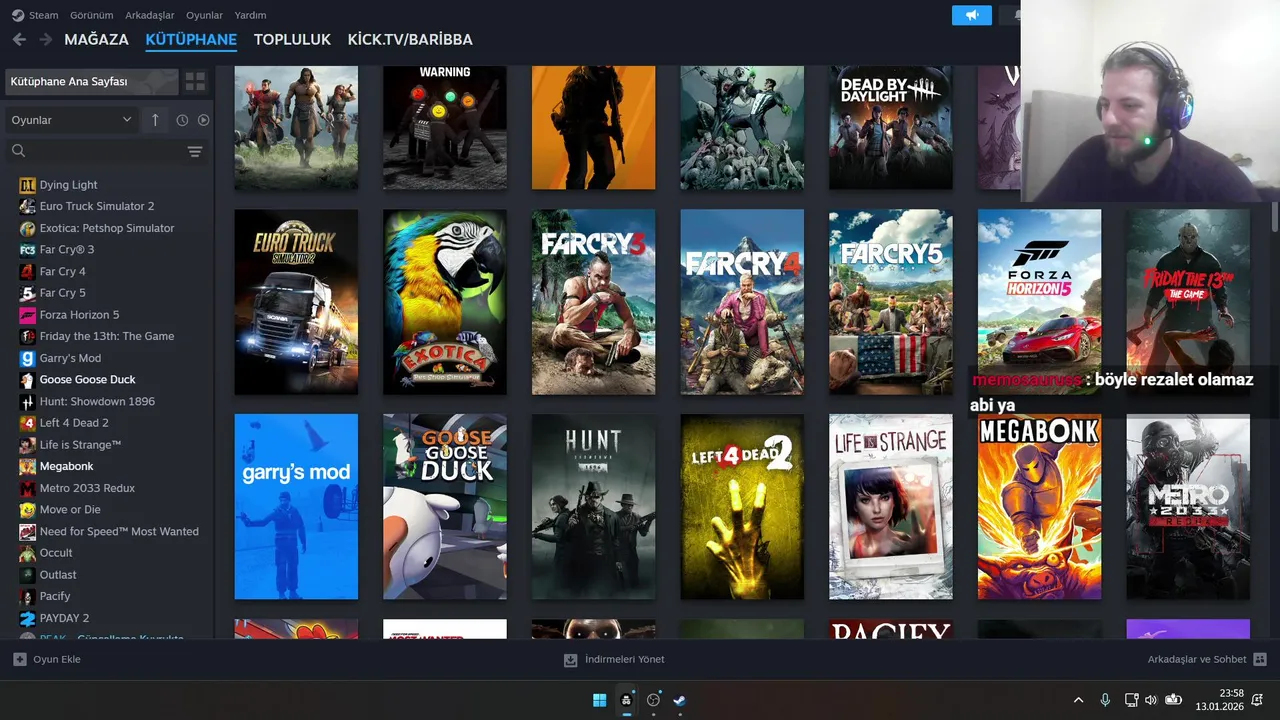Open the Euro Truck Simulator 2 cover

pos(296,302)
